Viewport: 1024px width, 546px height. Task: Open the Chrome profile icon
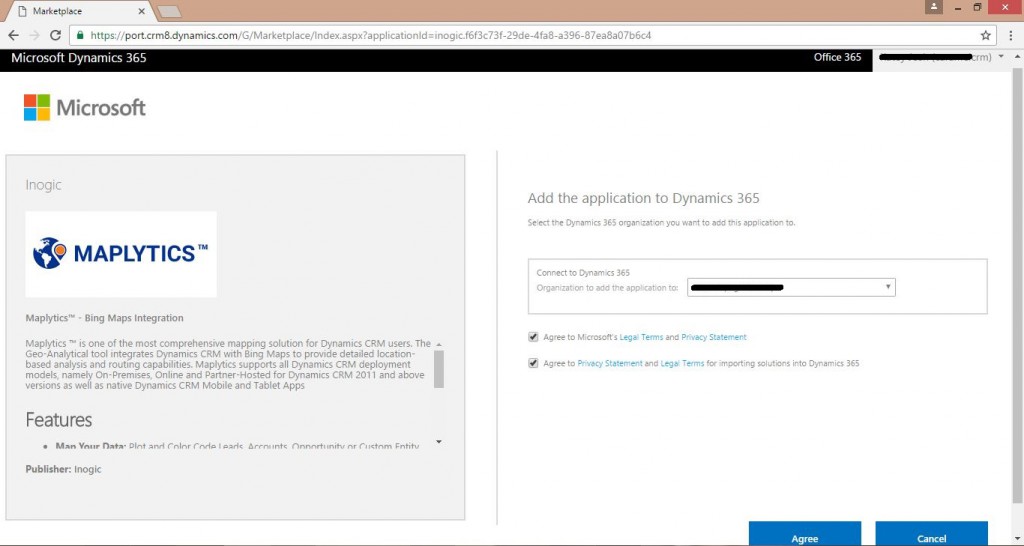pyautogui.click(x=934, y=7)
